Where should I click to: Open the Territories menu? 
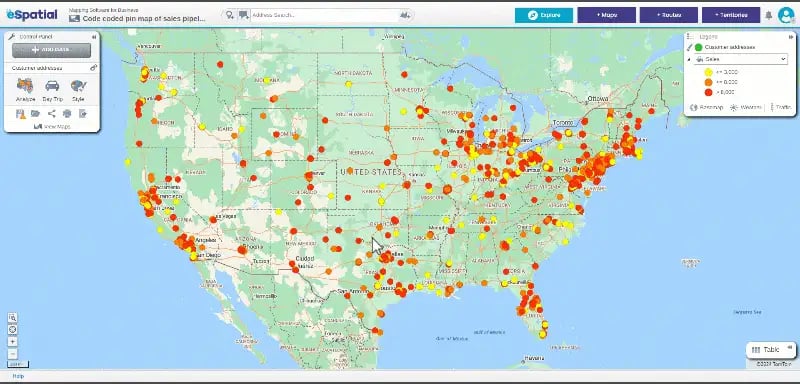click(x=731, y=15)
